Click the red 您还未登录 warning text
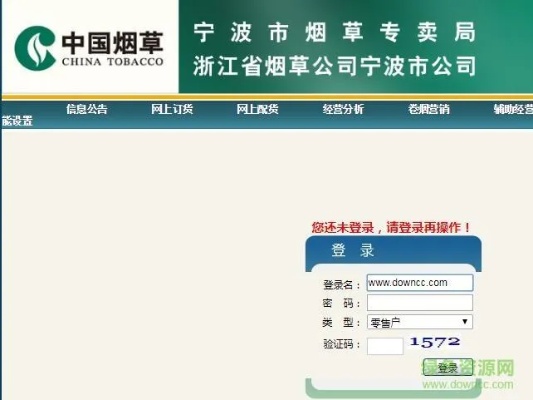The height and width of the screenshot is (400, 533). 391,227
